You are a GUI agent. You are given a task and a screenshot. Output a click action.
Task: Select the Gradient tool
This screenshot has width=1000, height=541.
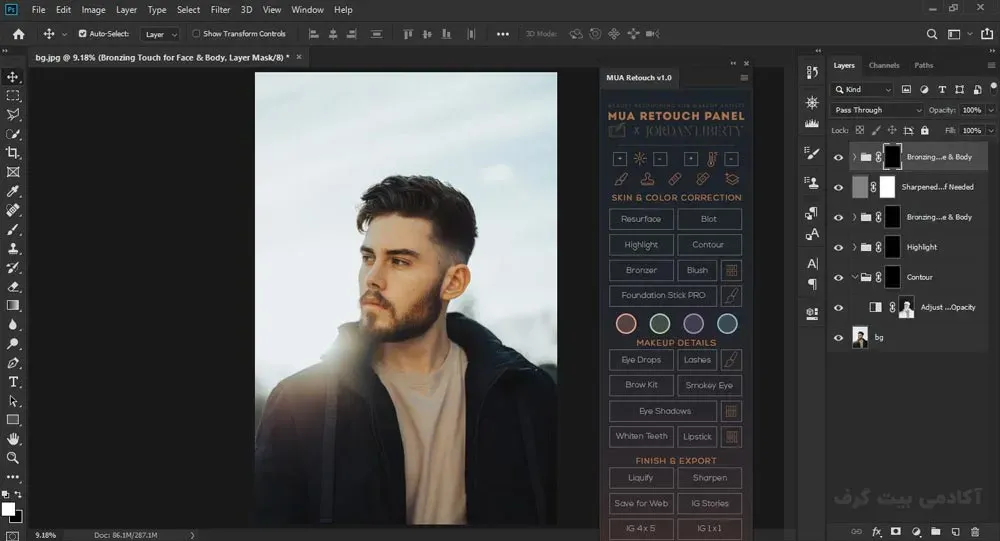[13, 306]
